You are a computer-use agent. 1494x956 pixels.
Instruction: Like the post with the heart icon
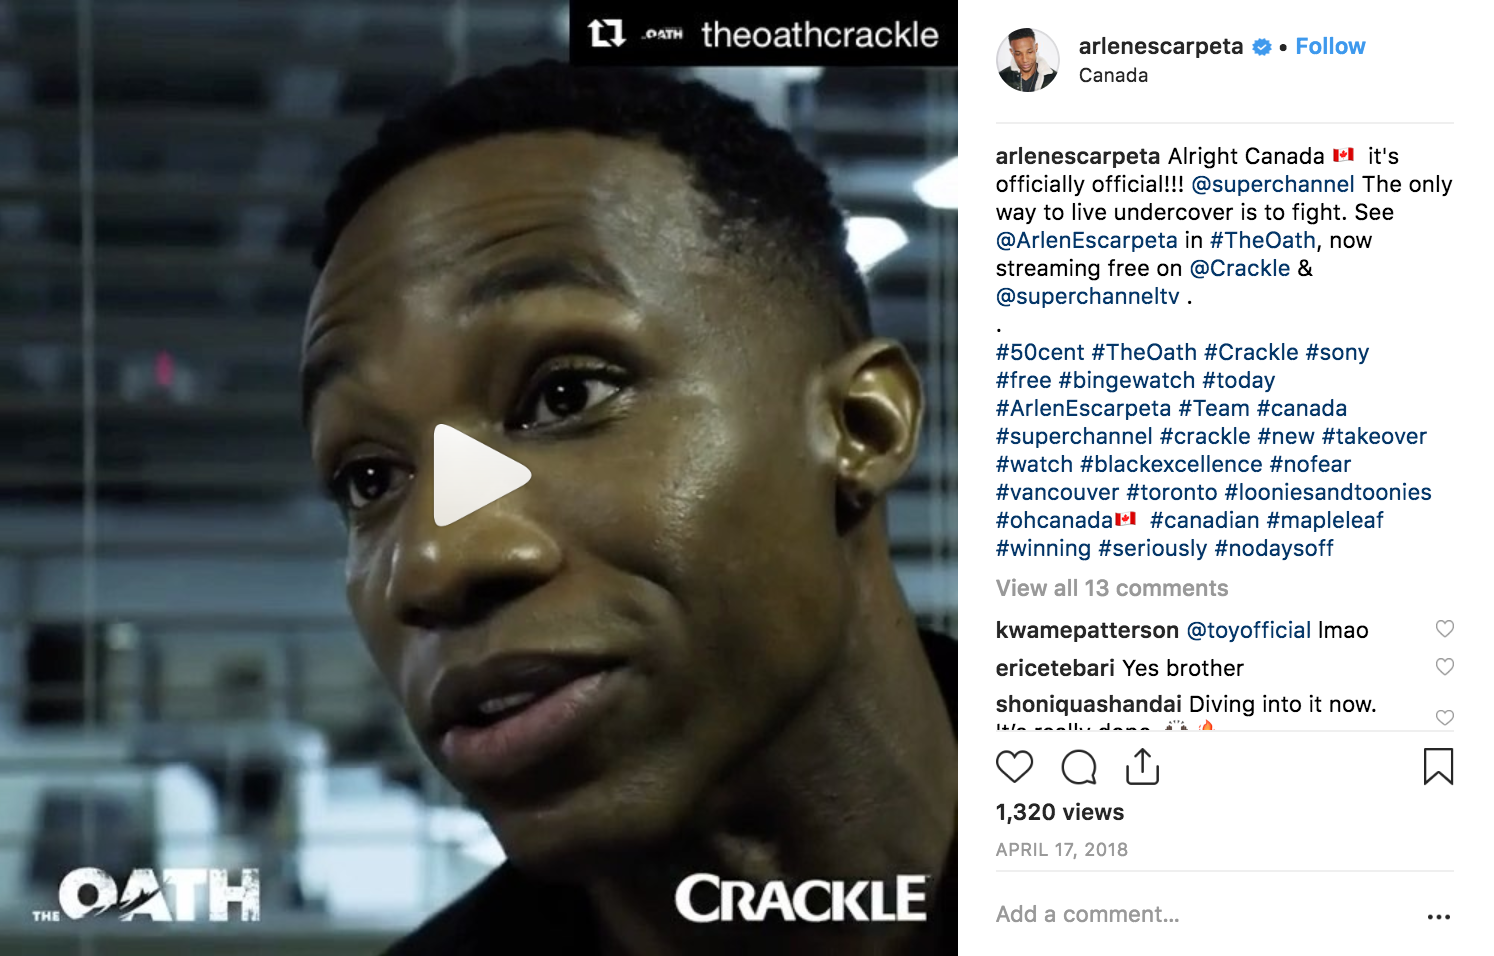click(1014, 767)
